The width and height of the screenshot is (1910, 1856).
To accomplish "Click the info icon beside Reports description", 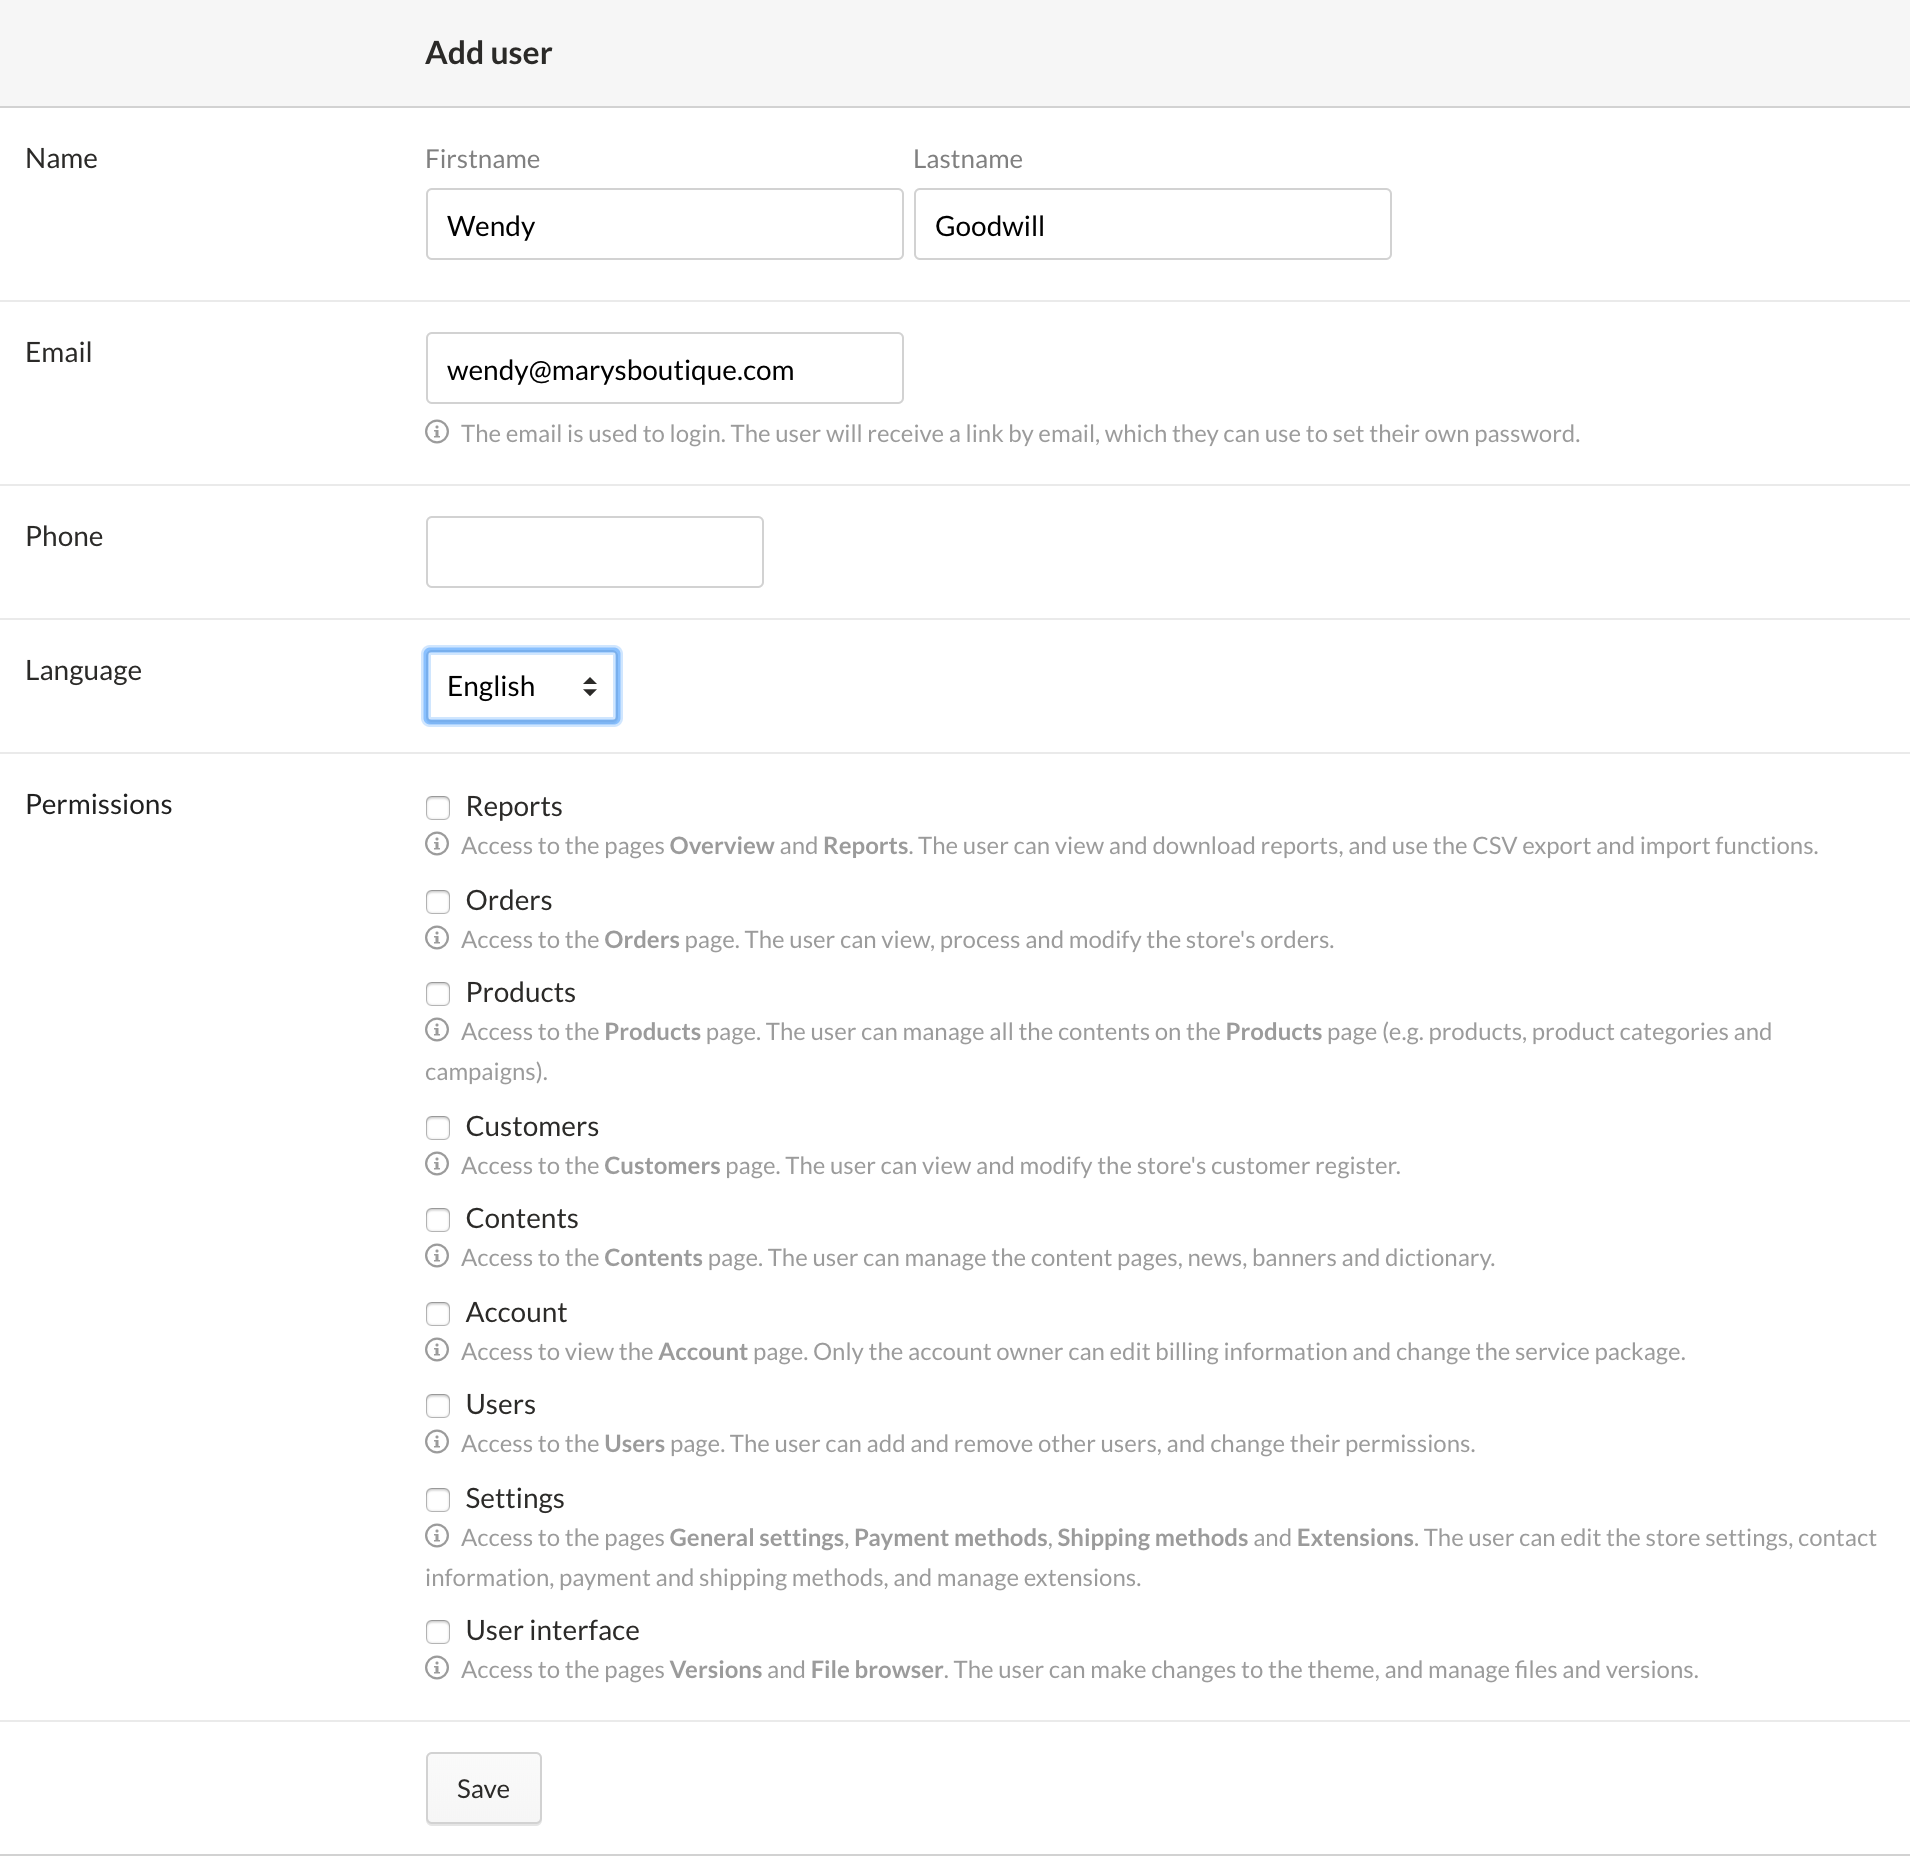I will click(x=437, y=844).
